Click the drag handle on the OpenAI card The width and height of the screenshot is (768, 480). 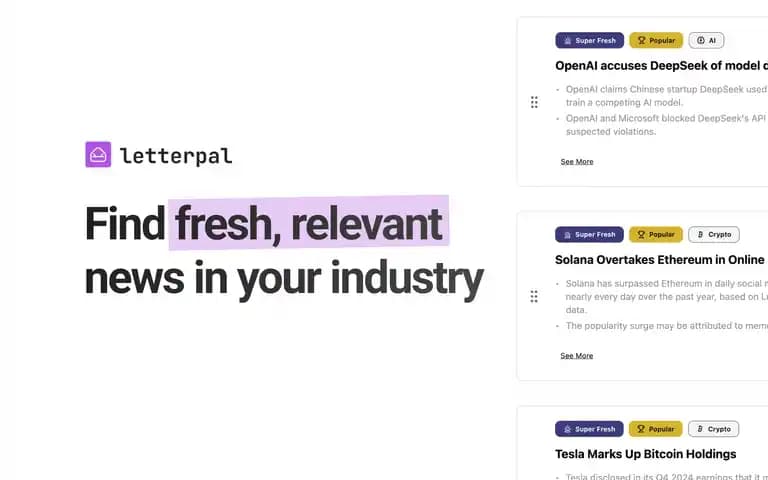(534, 102)
